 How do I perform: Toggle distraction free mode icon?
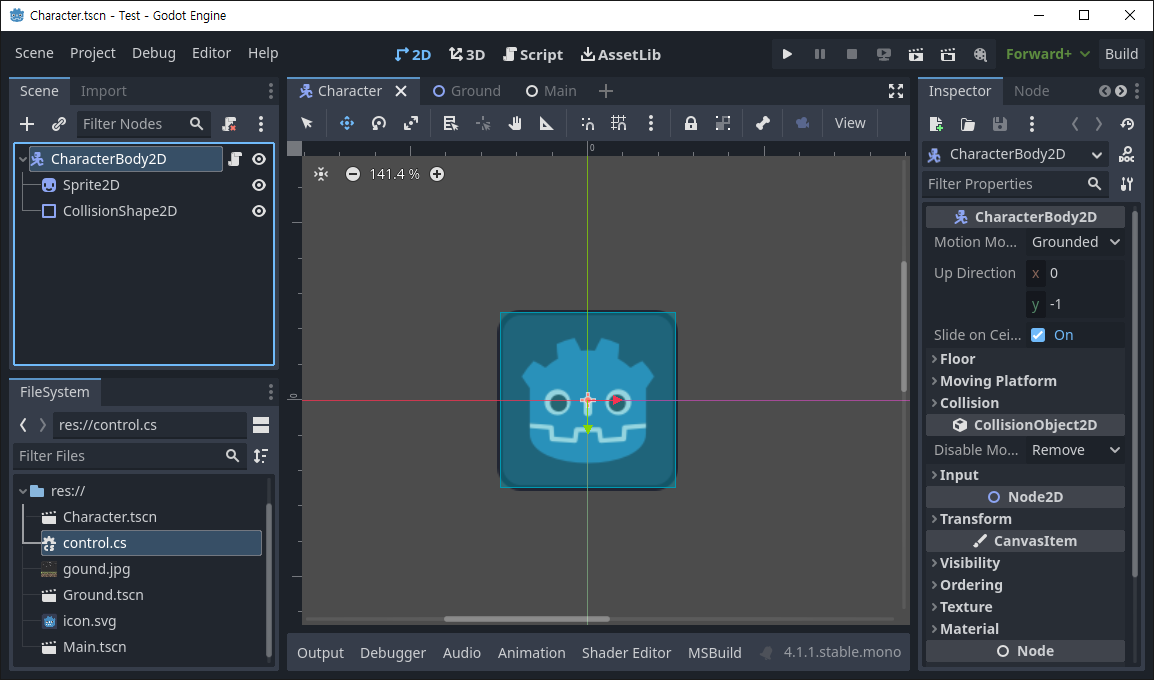click(896, 91)
